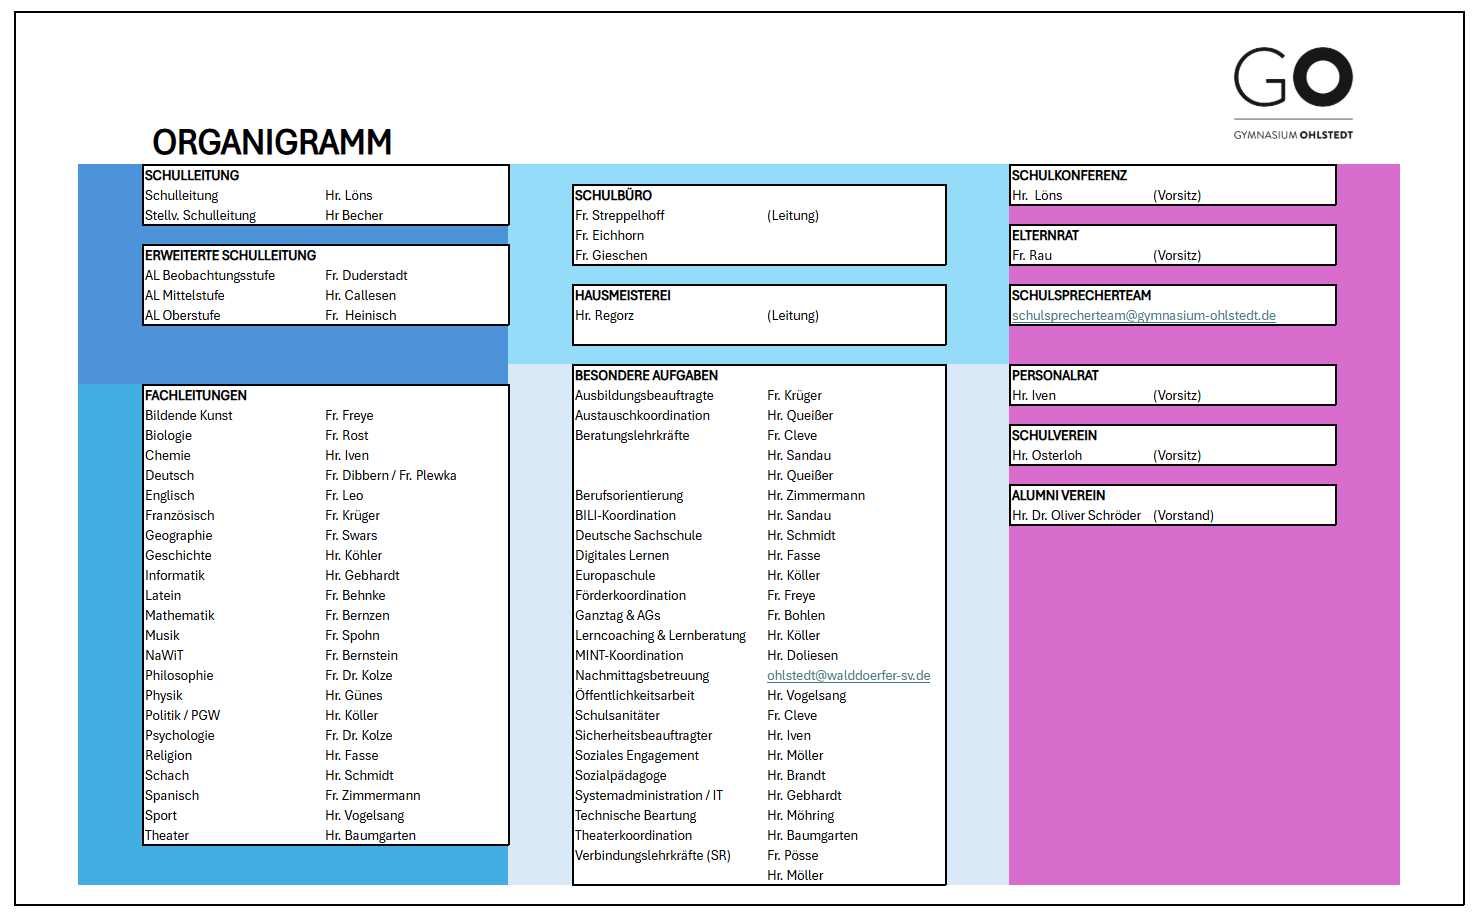Click the ELTERNRAT box heading

pos(1045,236)
